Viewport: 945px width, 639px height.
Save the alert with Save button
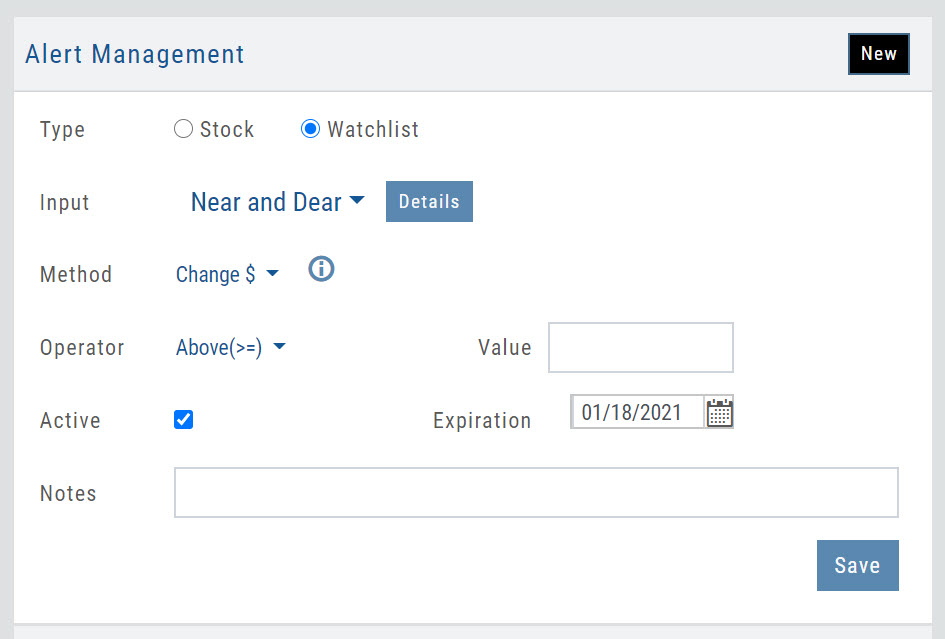tap(857, 565)
